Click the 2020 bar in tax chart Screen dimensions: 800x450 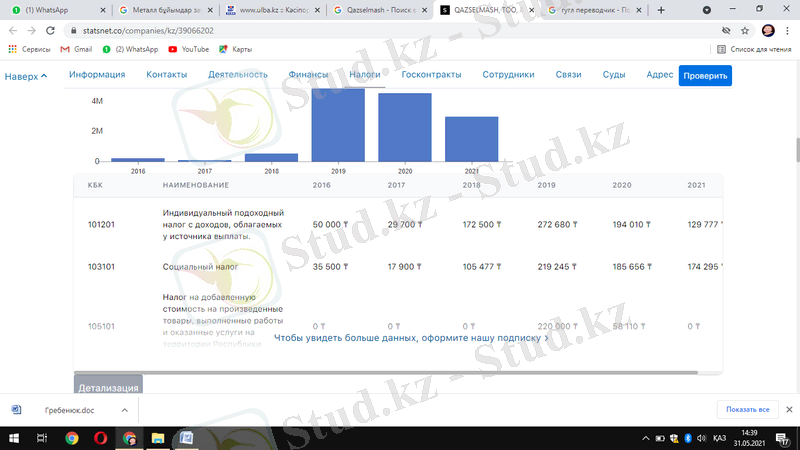(x=405, y=128)
